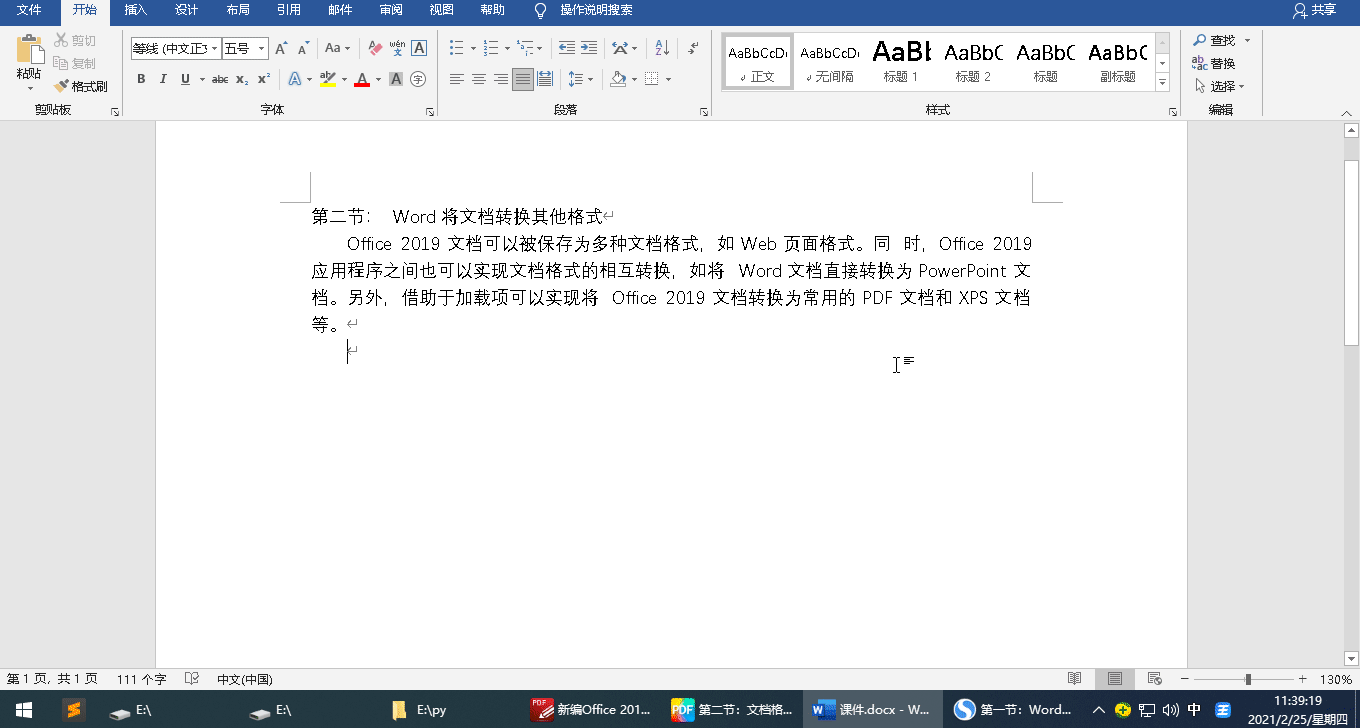Open the Windows Start menu
Screen dimensions: 1360x728
pos(23,710)
